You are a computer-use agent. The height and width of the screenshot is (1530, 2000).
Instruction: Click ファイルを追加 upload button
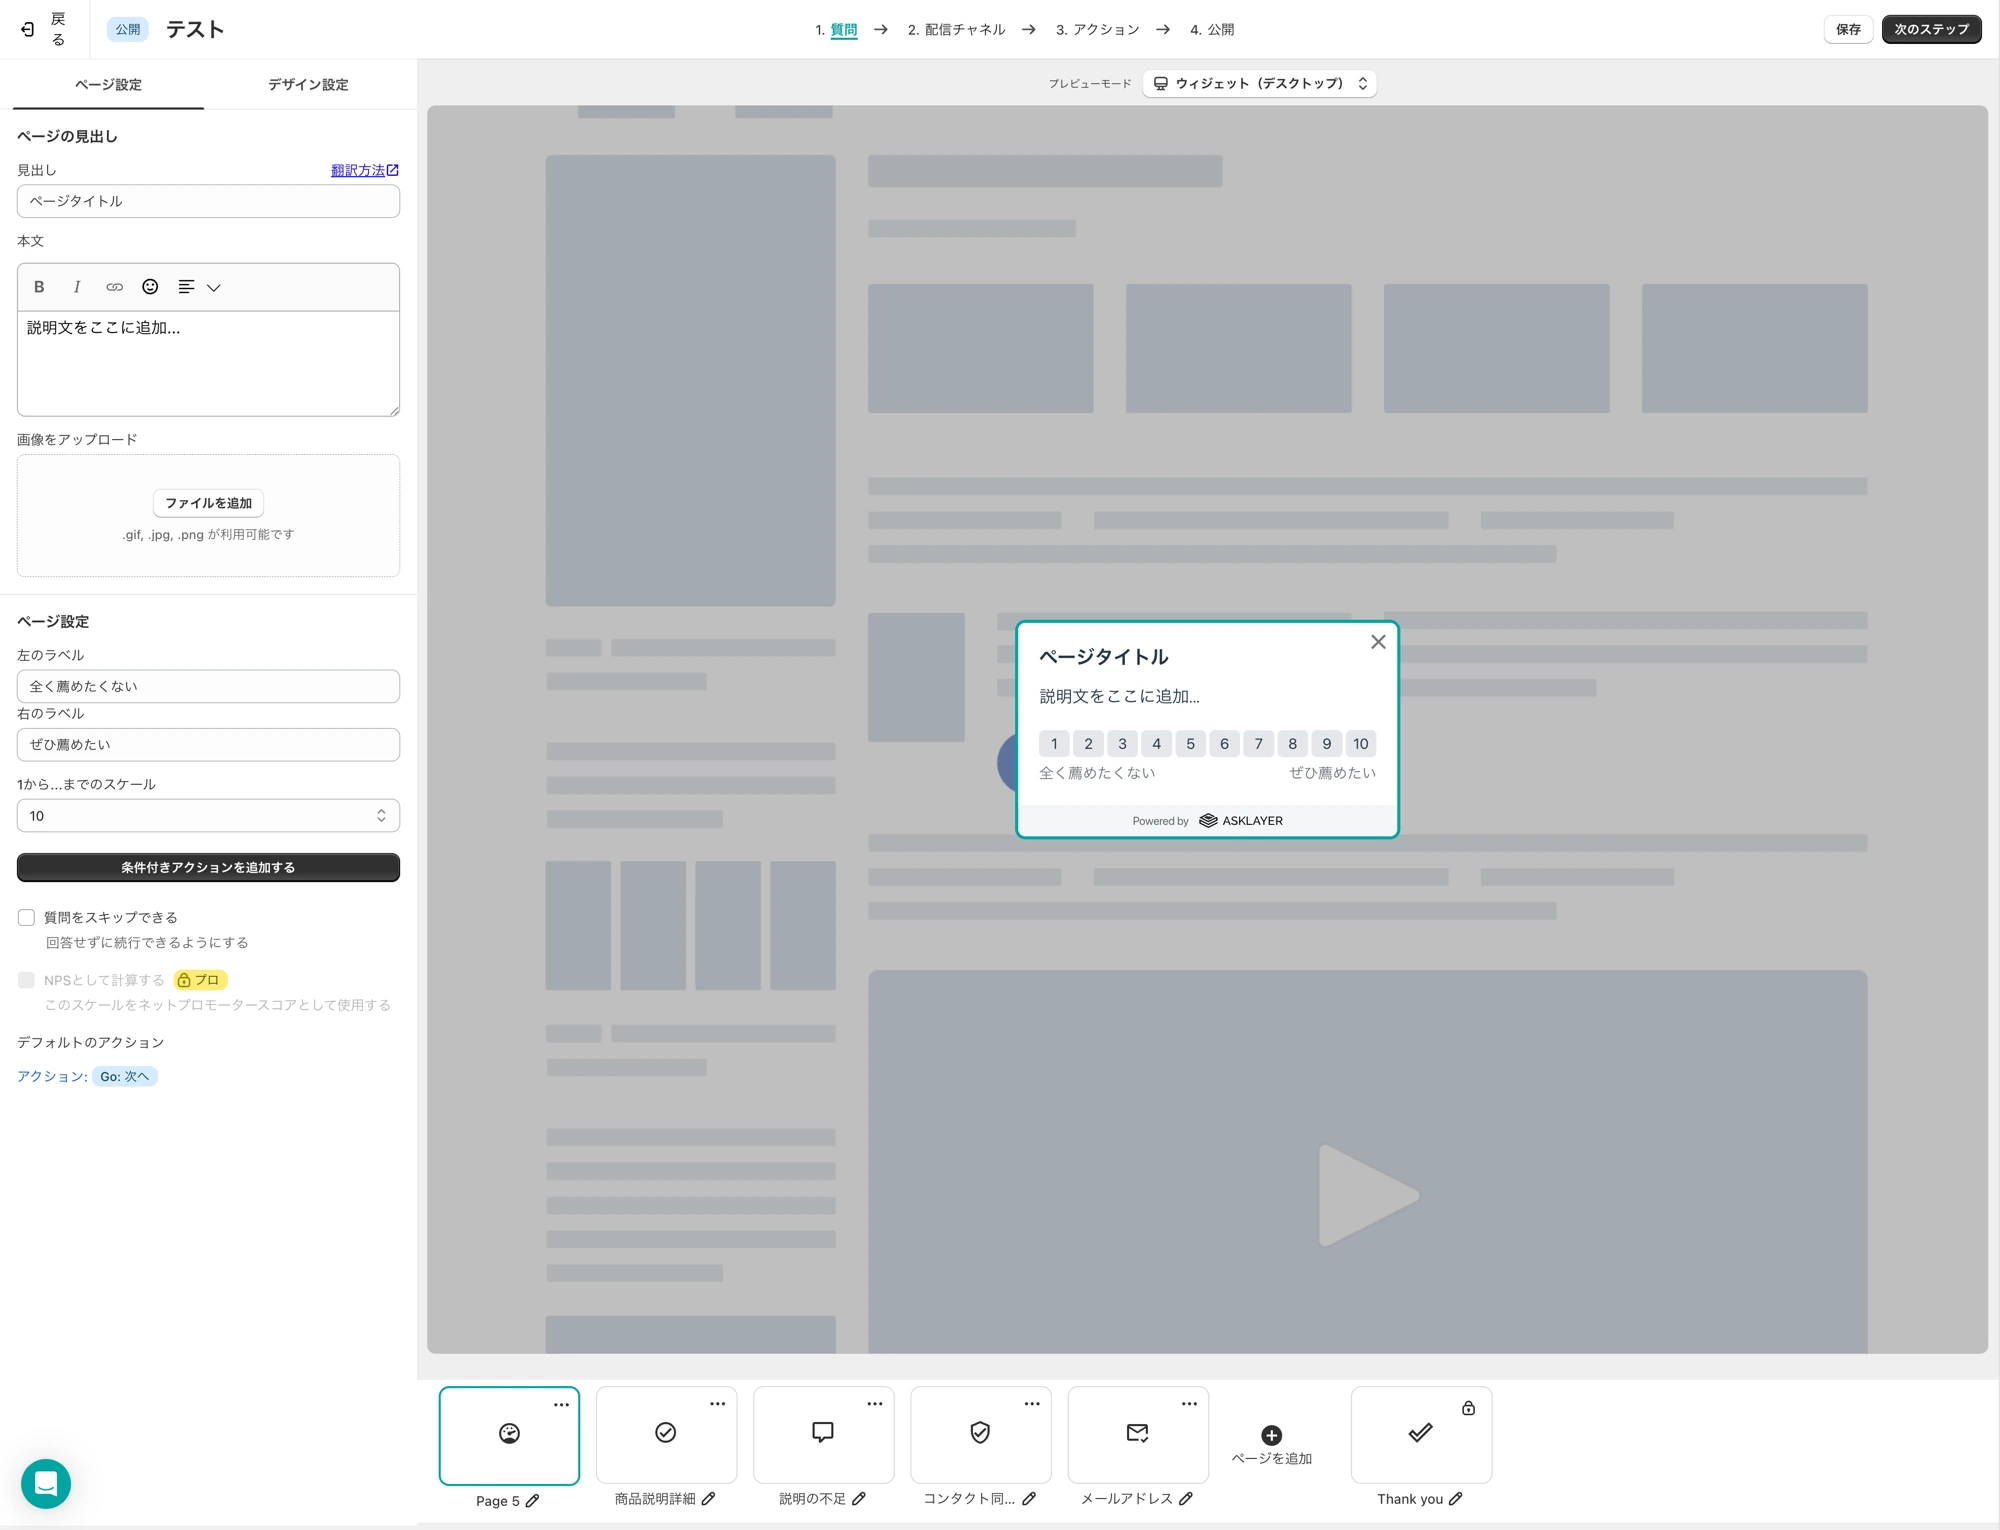208,503
